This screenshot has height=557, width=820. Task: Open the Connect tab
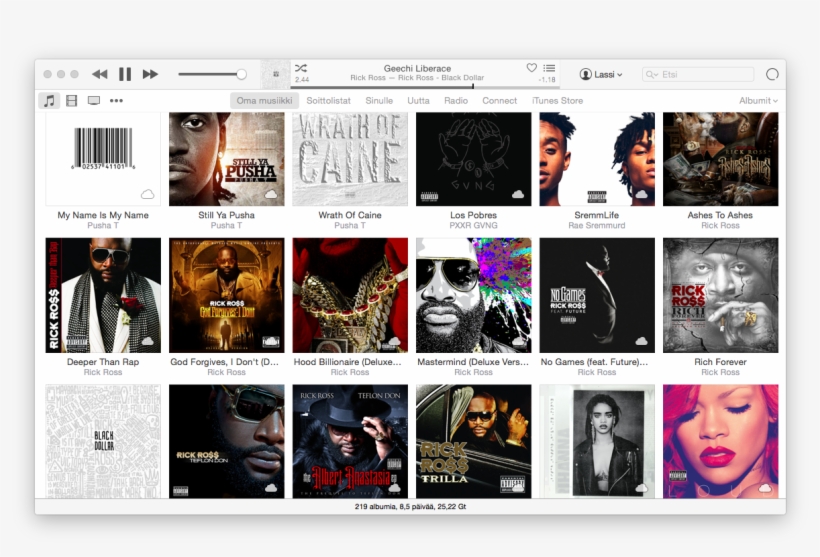(499, 100)
